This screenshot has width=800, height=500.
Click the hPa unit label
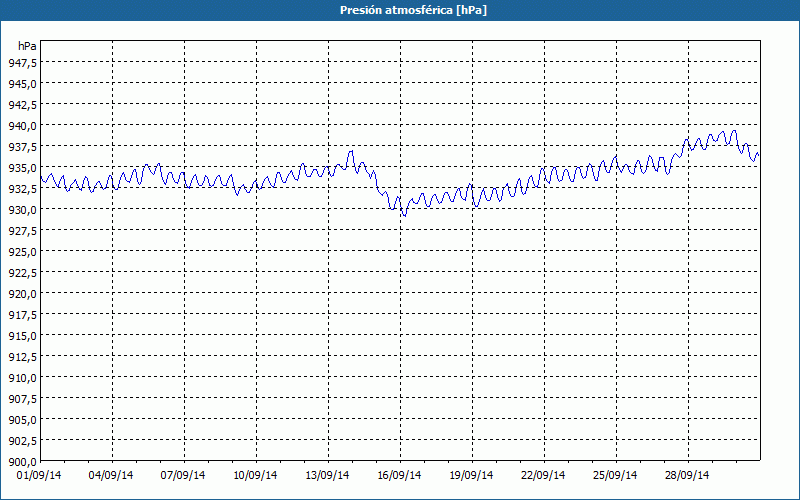(27, 46)
